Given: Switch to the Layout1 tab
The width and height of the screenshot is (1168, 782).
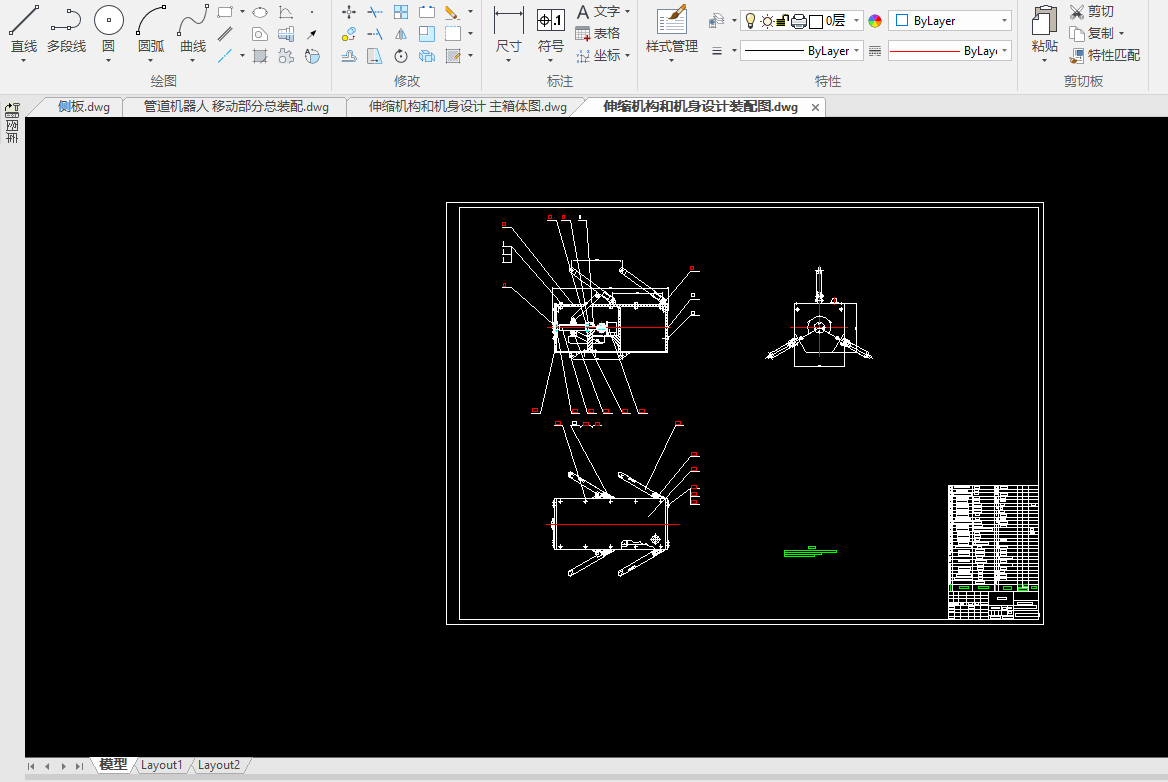Looking at the screenshot, I should (162, 765).
